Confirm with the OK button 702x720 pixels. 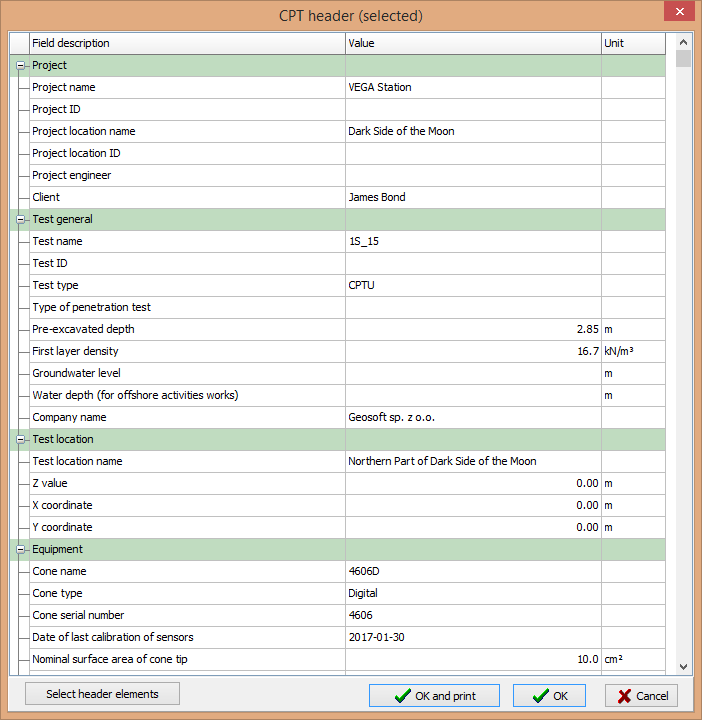click(x=549, y=696)
